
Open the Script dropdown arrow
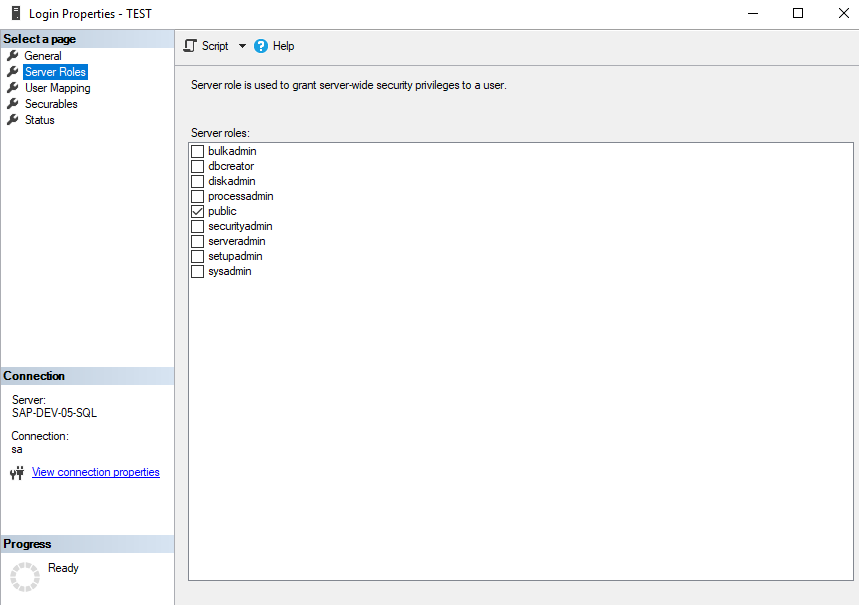pos(242,46)
